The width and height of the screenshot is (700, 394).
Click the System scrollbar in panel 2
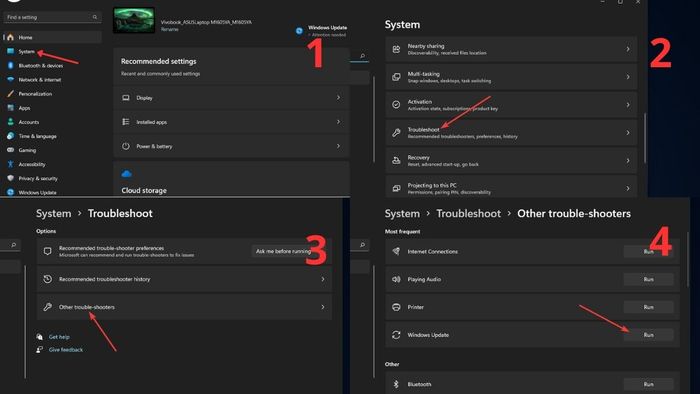[645, 137]
